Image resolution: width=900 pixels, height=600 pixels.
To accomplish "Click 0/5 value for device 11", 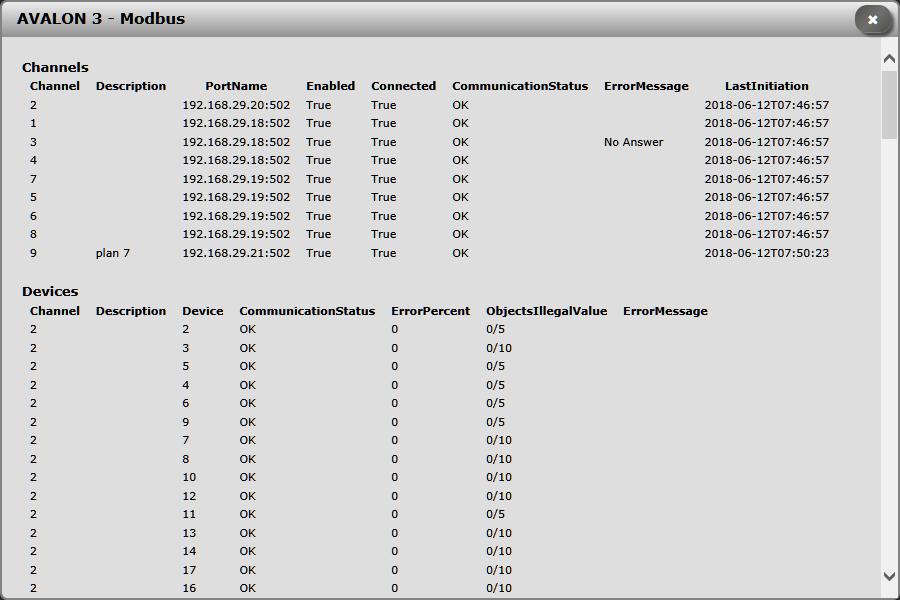I will tap(495, 514).
